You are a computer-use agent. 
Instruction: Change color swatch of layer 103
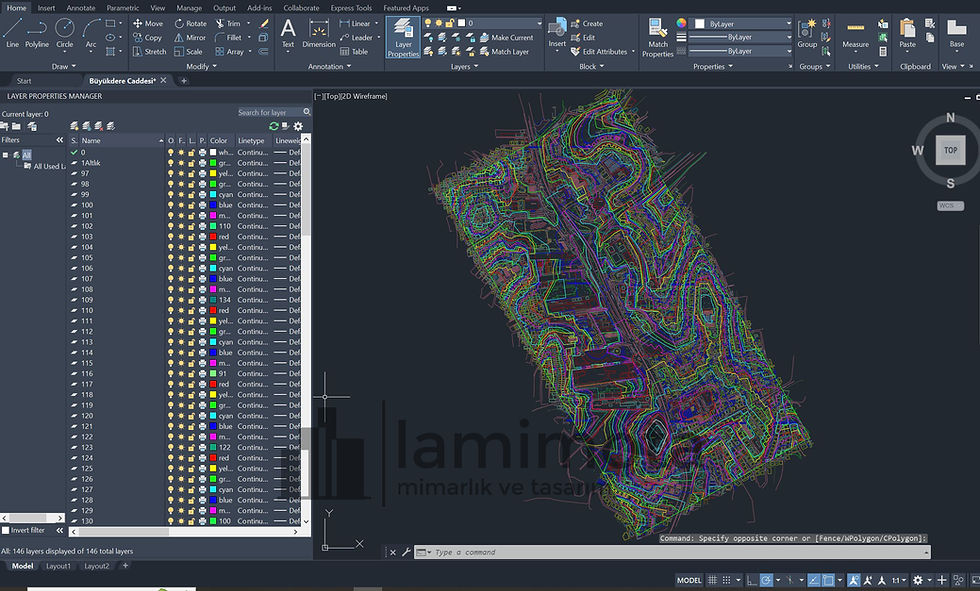pos(213,237)
